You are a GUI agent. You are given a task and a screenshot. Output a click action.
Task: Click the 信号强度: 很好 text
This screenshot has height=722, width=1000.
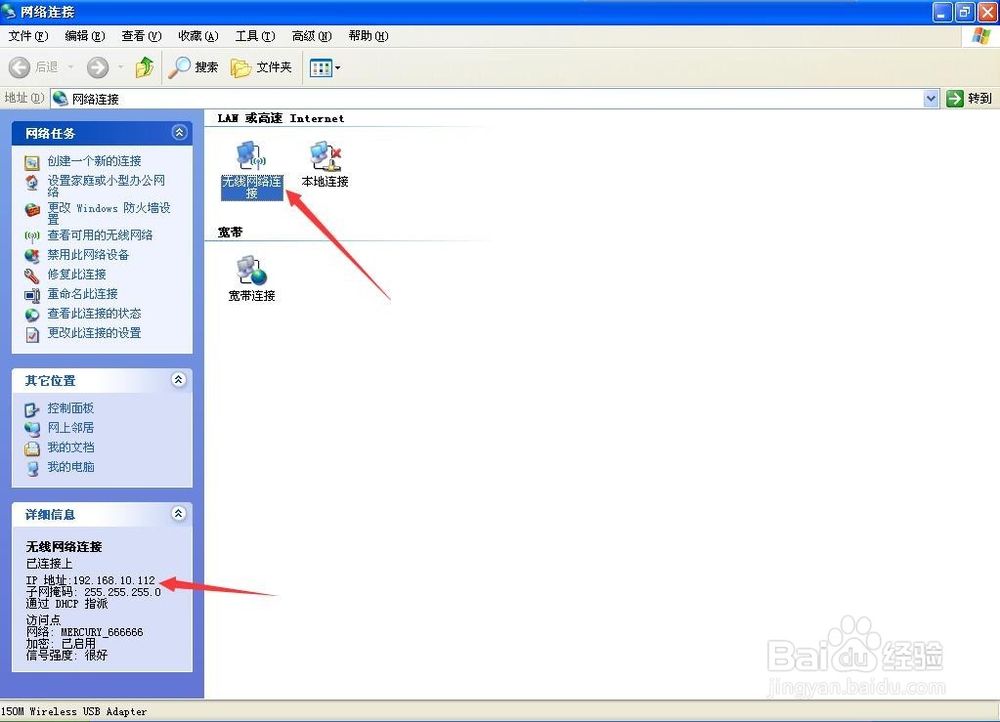(x=67, y=655)
